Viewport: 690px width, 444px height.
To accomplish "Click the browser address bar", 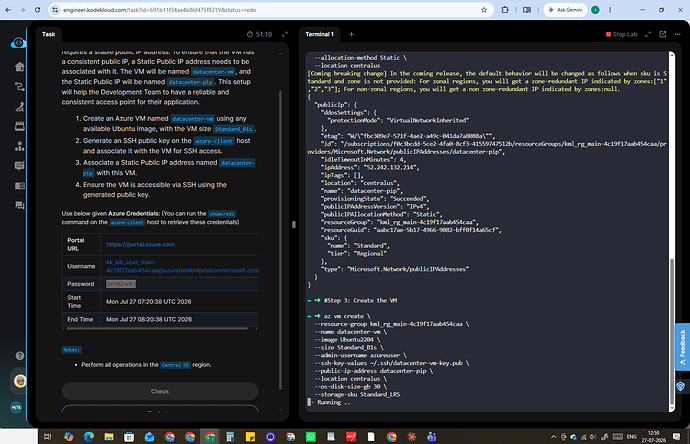I will coord(269,10).
